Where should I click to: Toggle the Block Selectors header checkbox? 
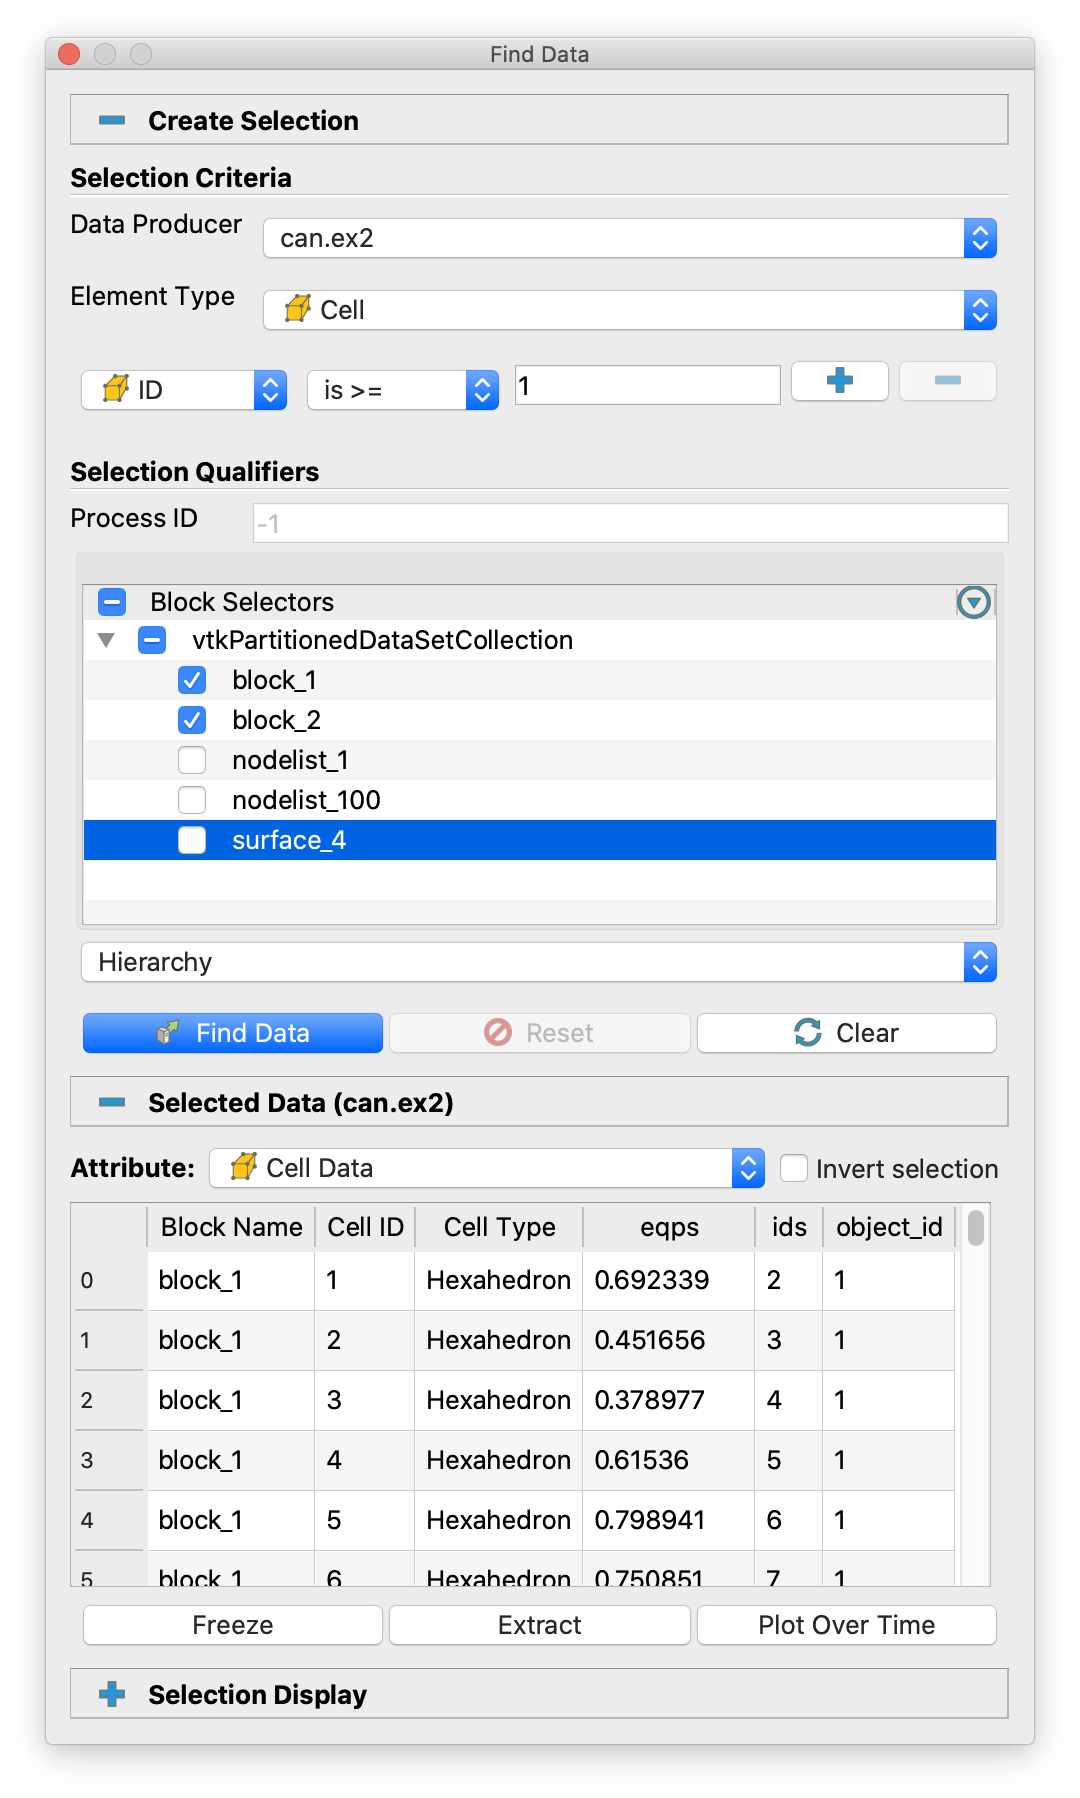click(x=112, y=602)
